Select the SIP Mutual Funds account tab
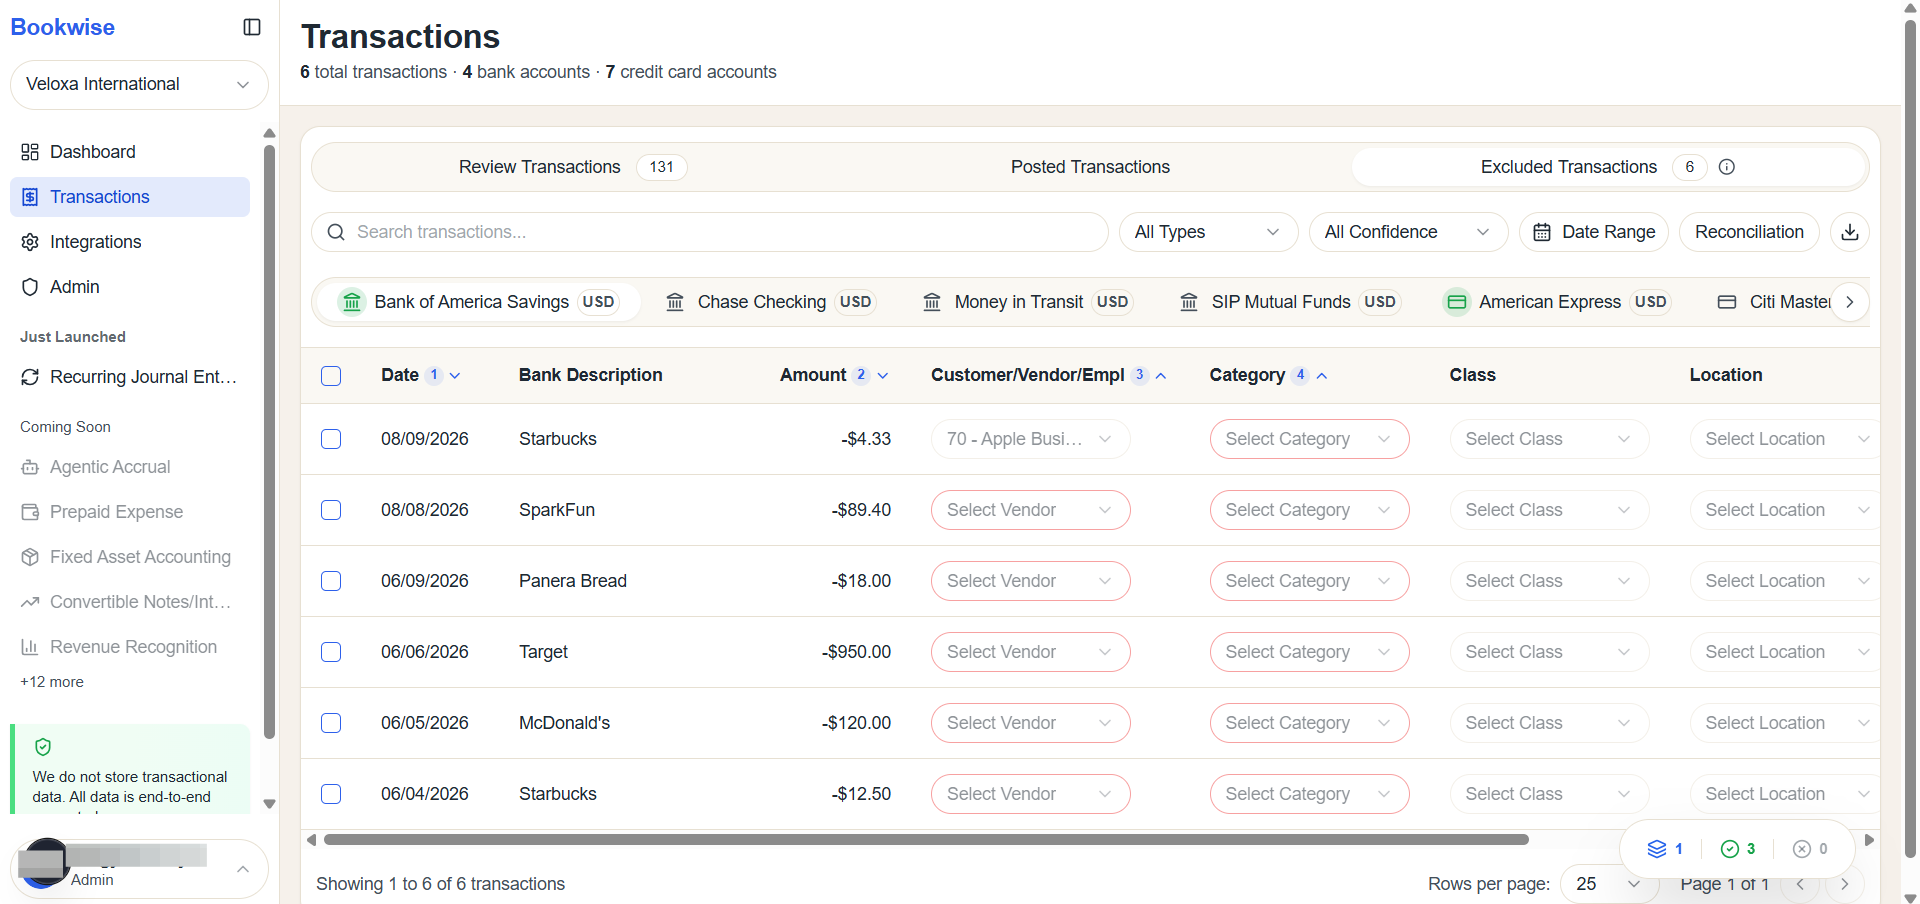This screenshot has width=1920, height=904. (1289, 302)
